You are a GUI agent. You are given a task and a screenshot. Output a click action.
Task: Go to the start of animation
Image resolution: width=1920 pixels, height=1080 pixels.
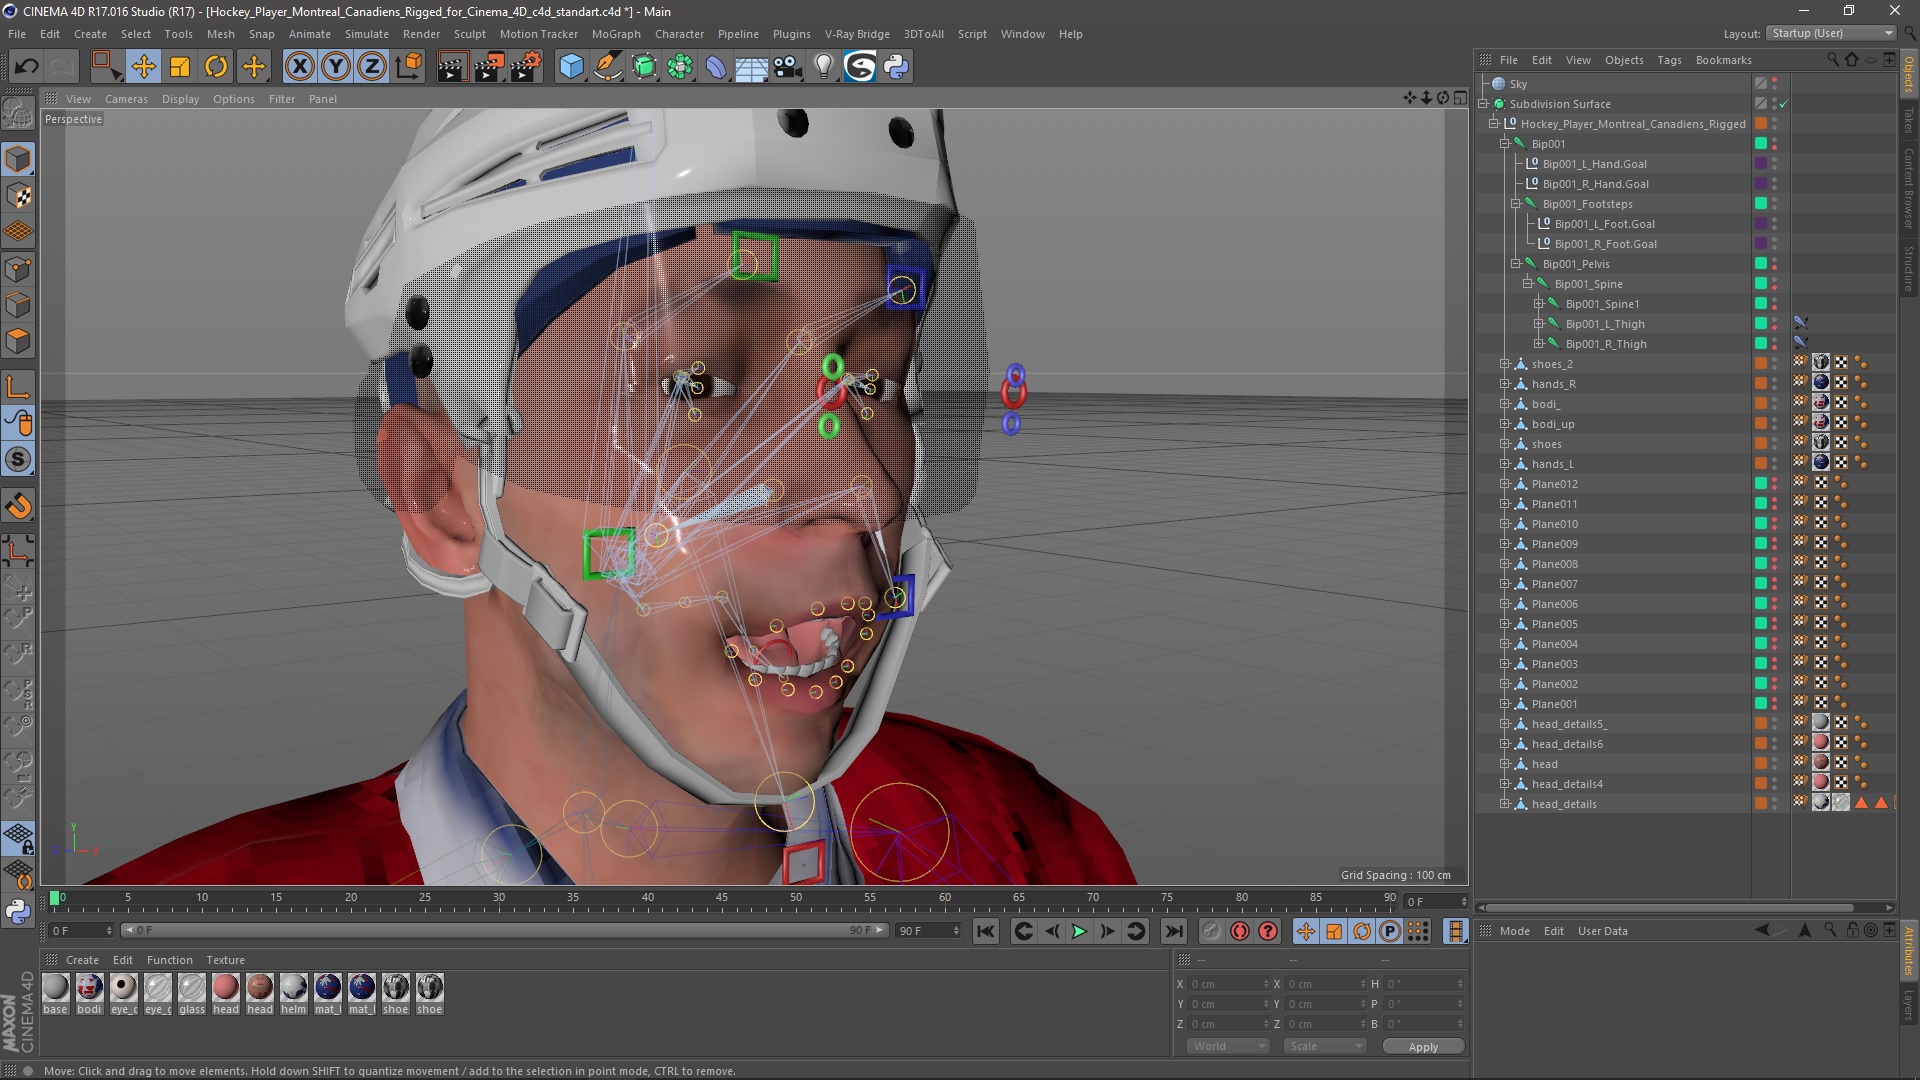(x=986, y=932)
